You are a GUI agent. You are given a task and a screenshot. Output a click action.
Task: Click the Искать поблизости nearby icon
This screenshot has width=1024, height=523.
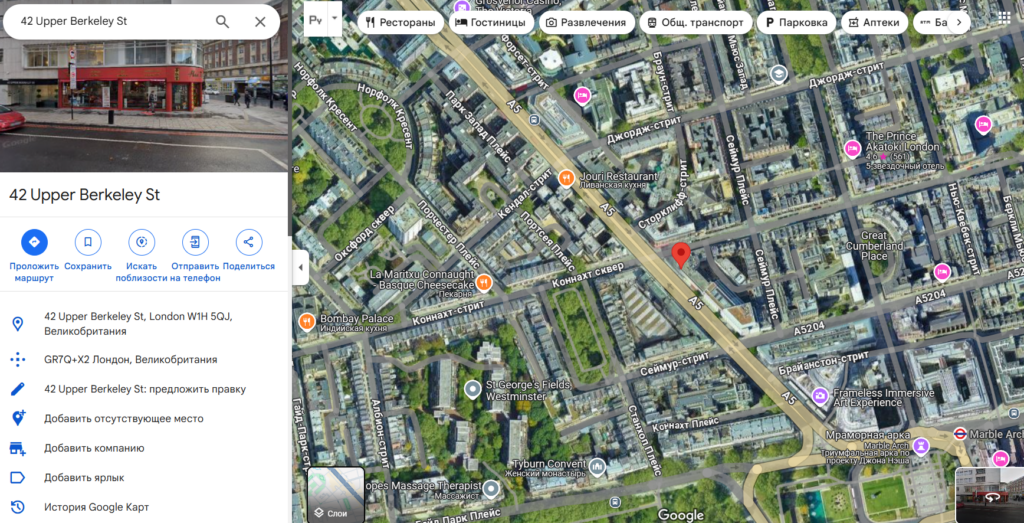[x=142, y=242]
